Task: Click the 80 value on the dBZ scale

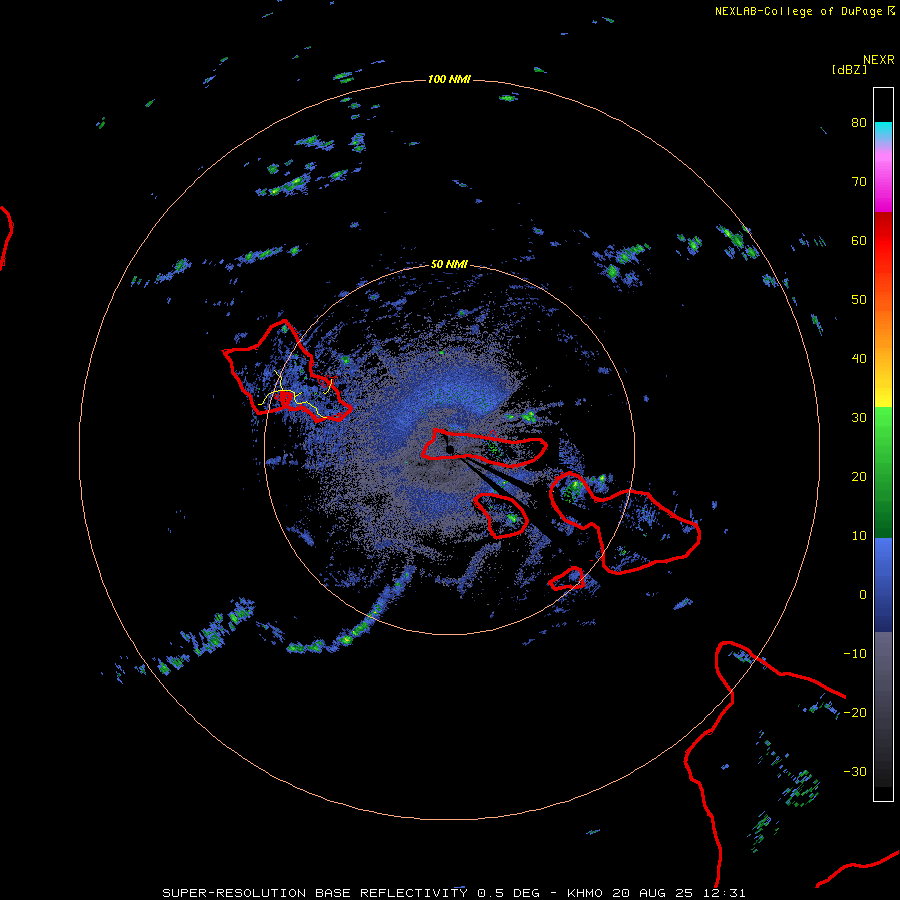Action: click(x=859, y=123)
